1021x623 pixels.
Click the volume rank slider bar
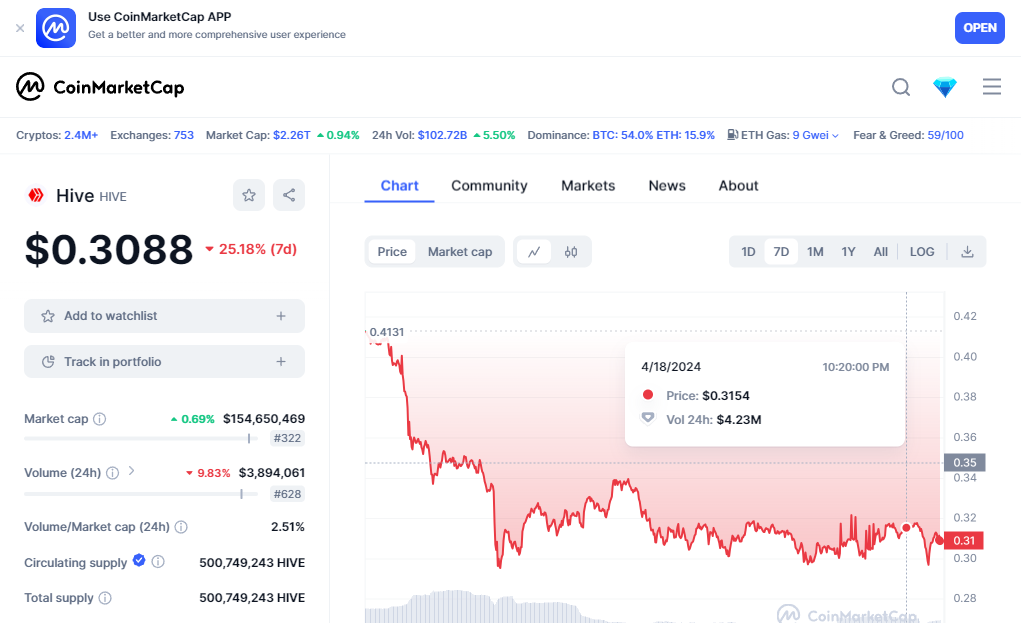point(141,494)
